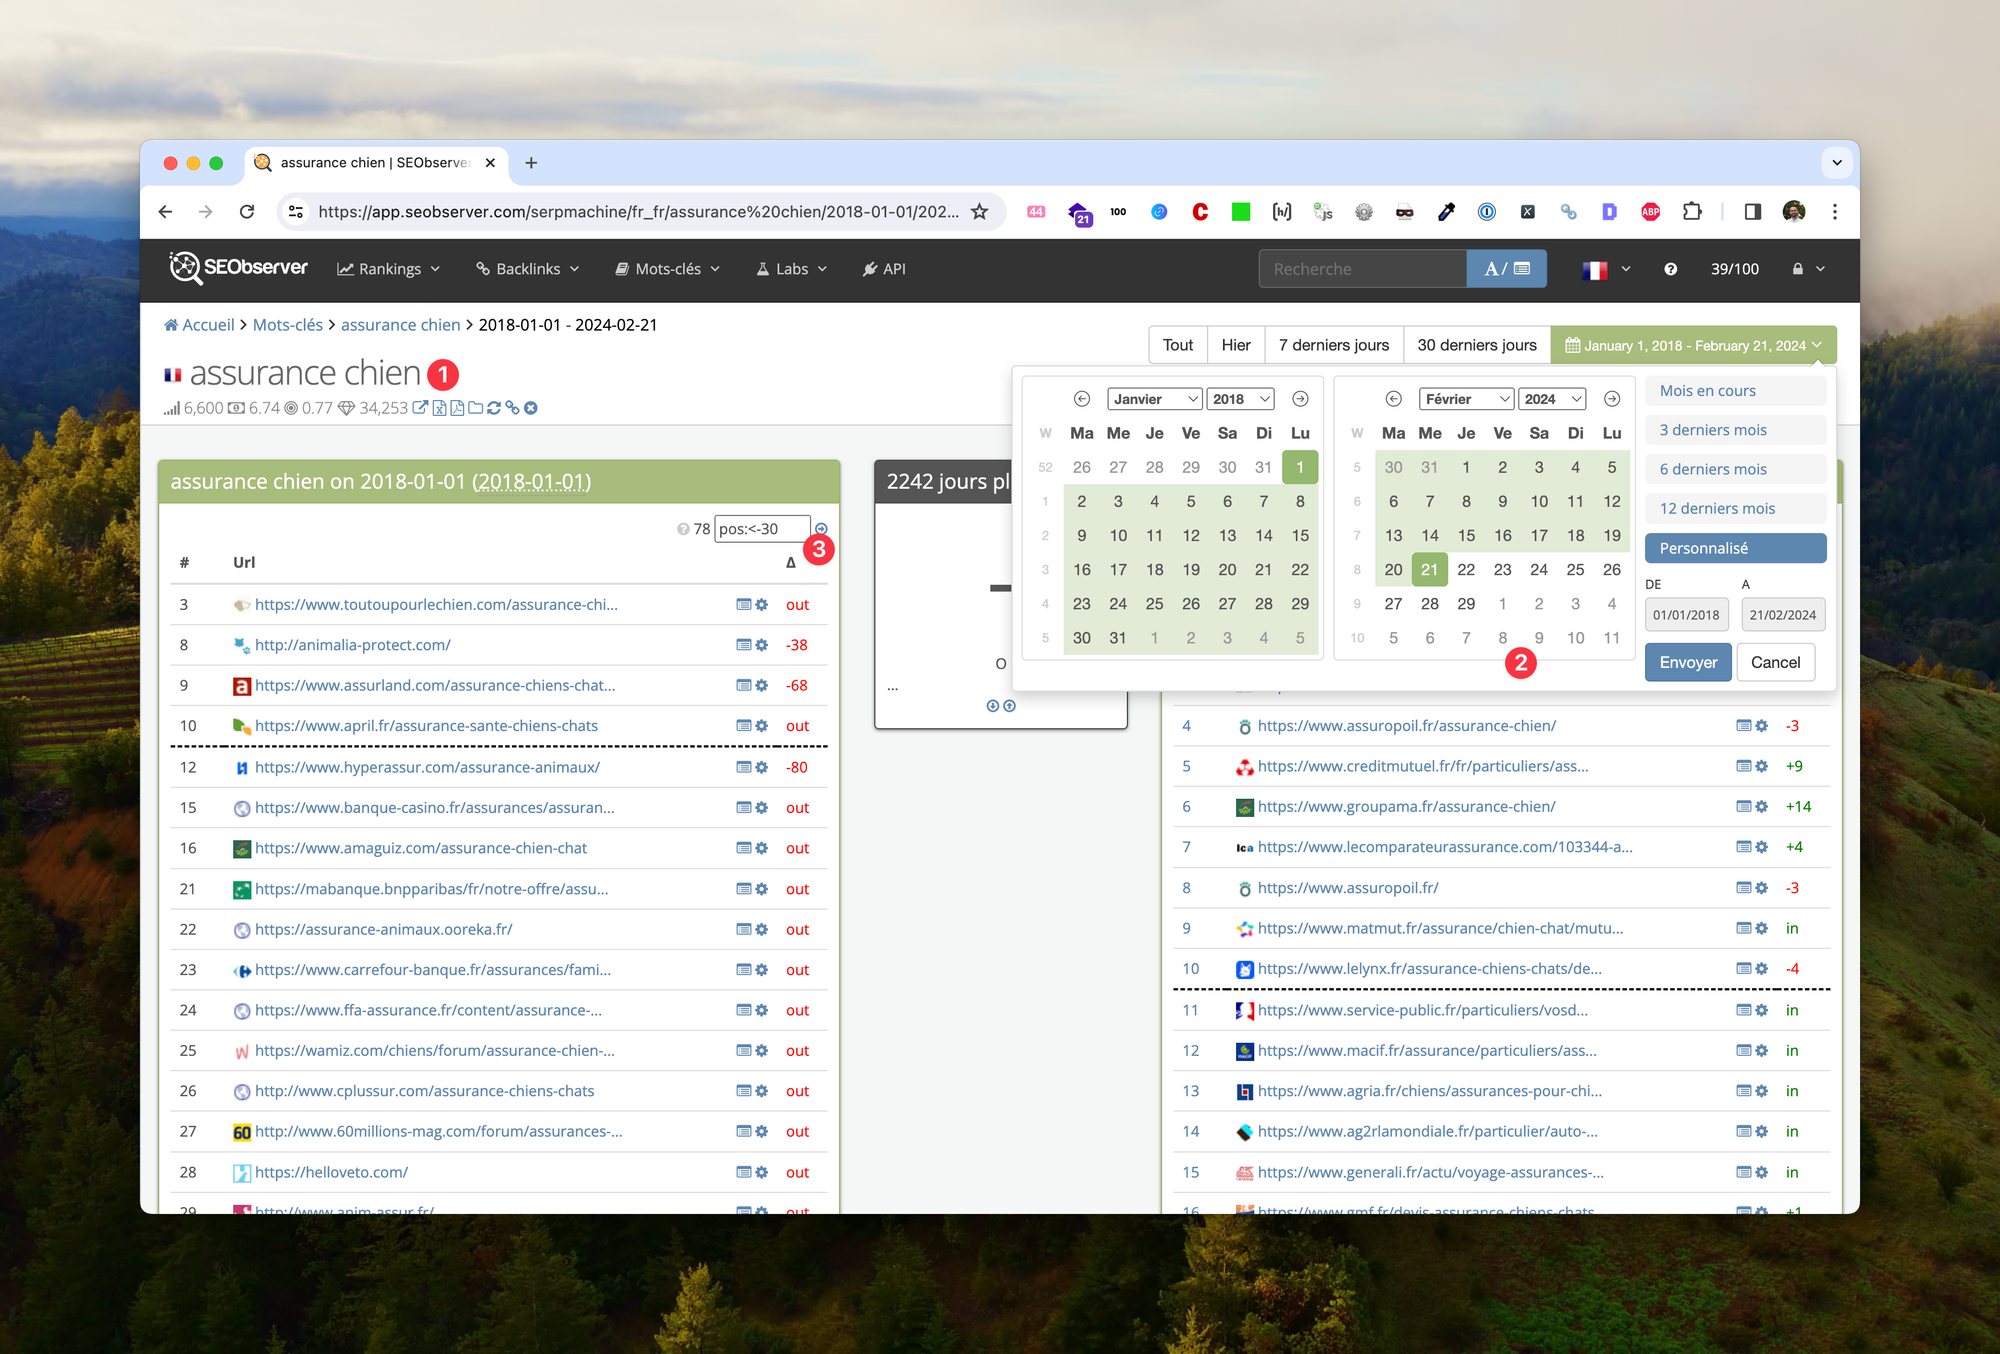The height and width of the screenshot is (1354, 2000).
Task: Click apply-filter icon beside pos:<-30 field
Action: (821, 529)
